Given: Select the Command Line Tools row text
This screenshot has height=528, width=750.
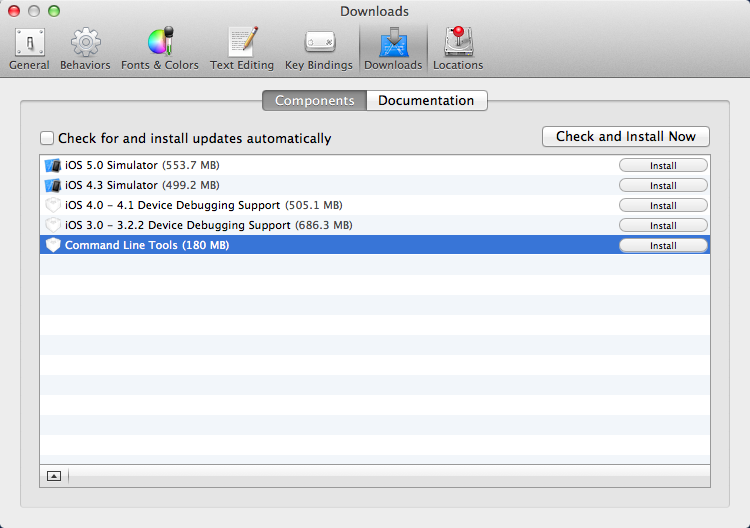Looking at the screenshot, I should point(147,245).
